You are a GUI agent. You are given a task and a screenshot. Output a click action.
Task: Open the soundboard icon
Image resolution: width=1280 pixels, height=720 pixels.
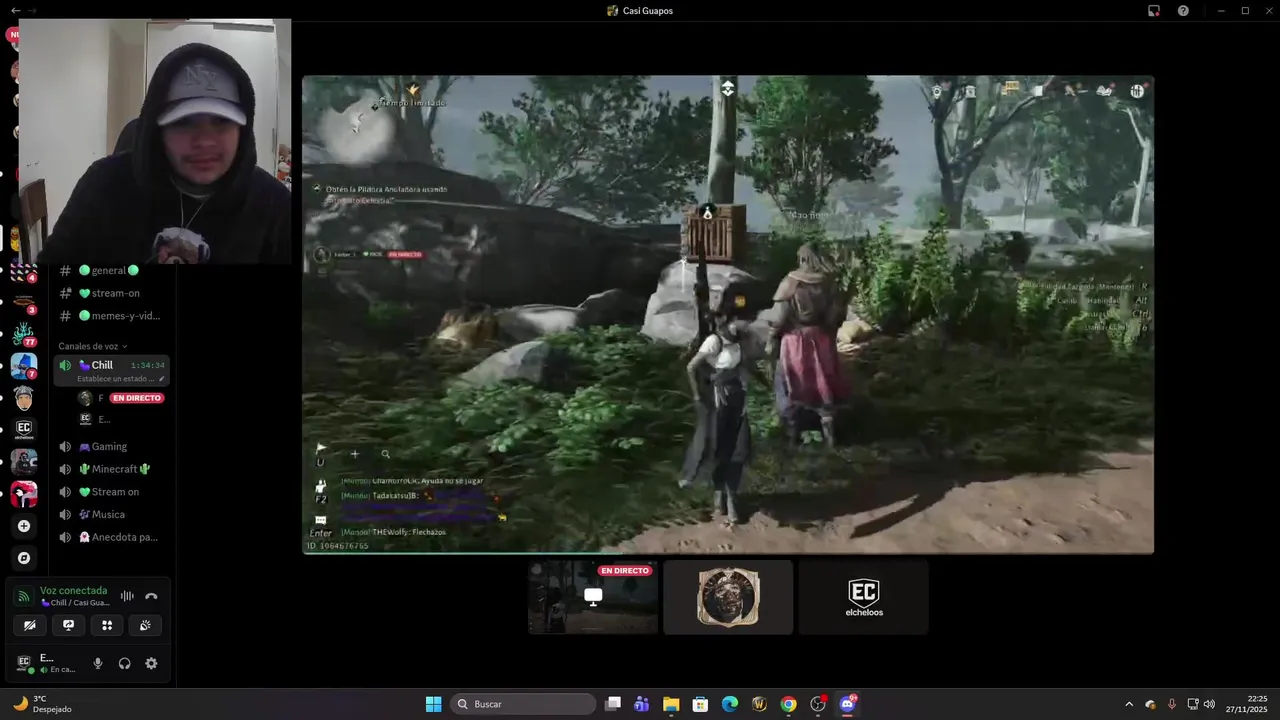click(x=145, y=625)
